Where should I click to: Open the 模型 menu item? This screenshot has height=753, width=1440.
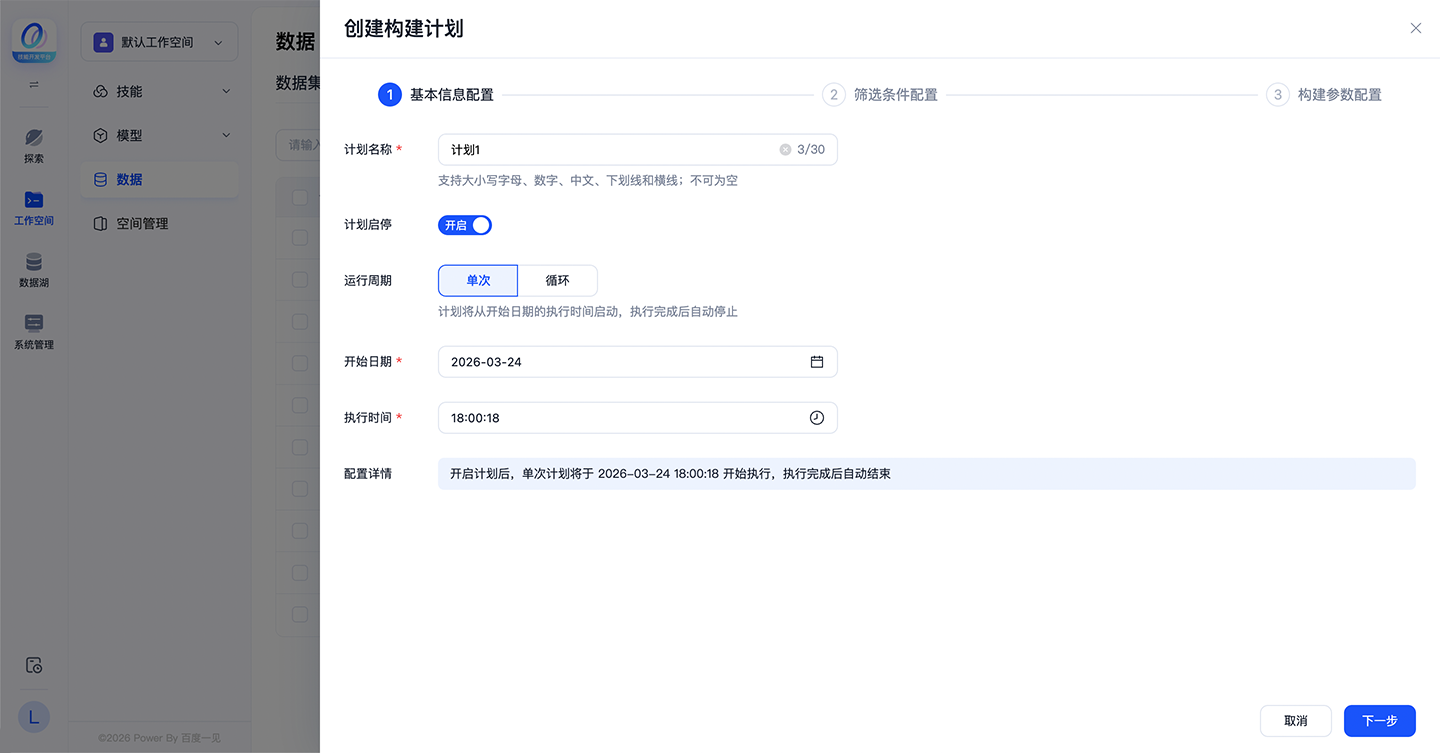[x=159, y=135]
